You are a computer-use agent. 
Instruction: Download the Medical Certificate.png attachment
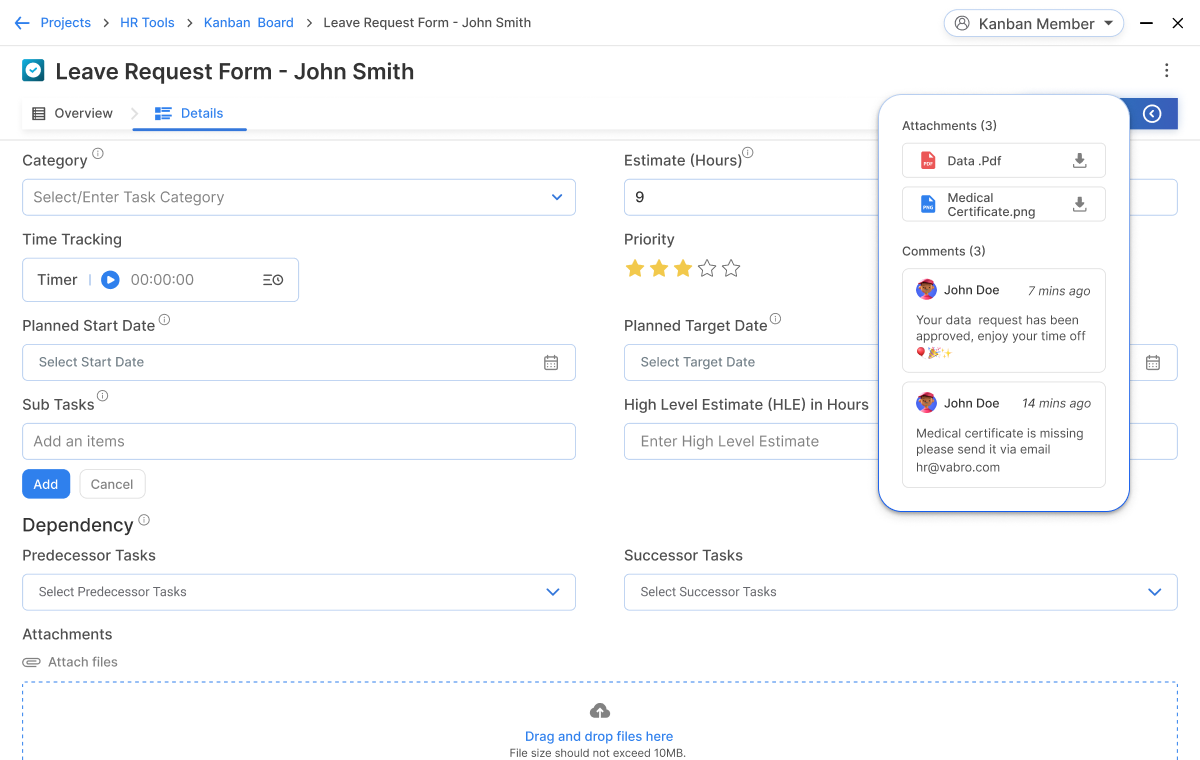click(x=1079, y=204)
